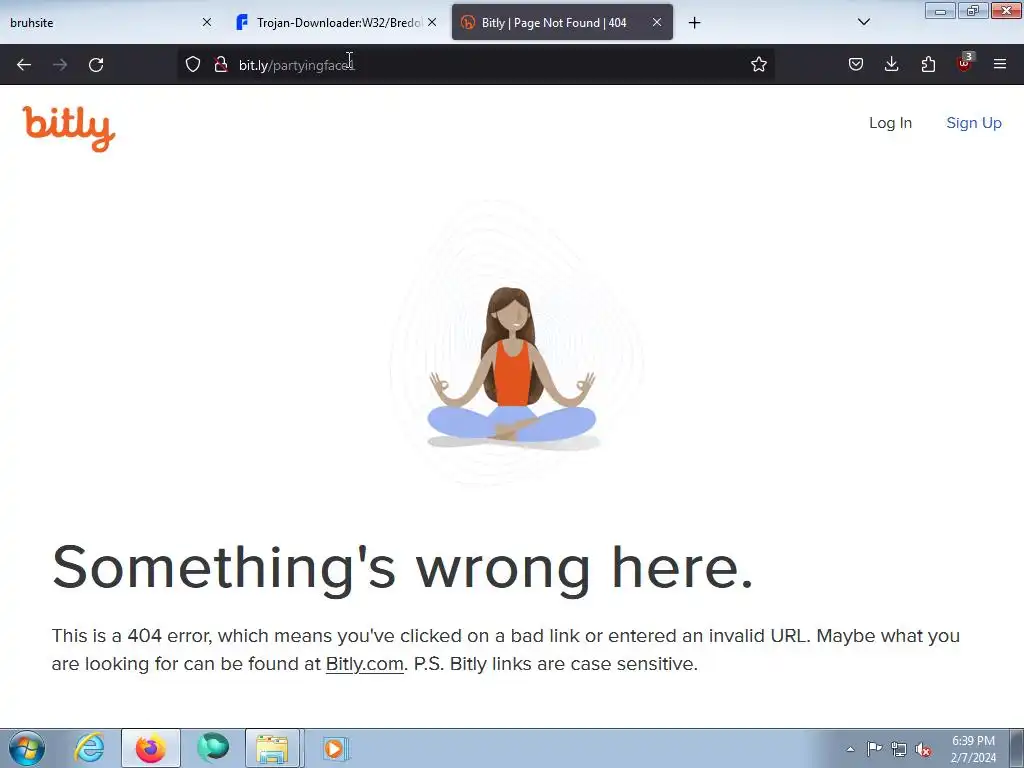Viewport: 1024px width, 768px height.
Task: Follow the Bitly.com link
Action: coord(364,664)
